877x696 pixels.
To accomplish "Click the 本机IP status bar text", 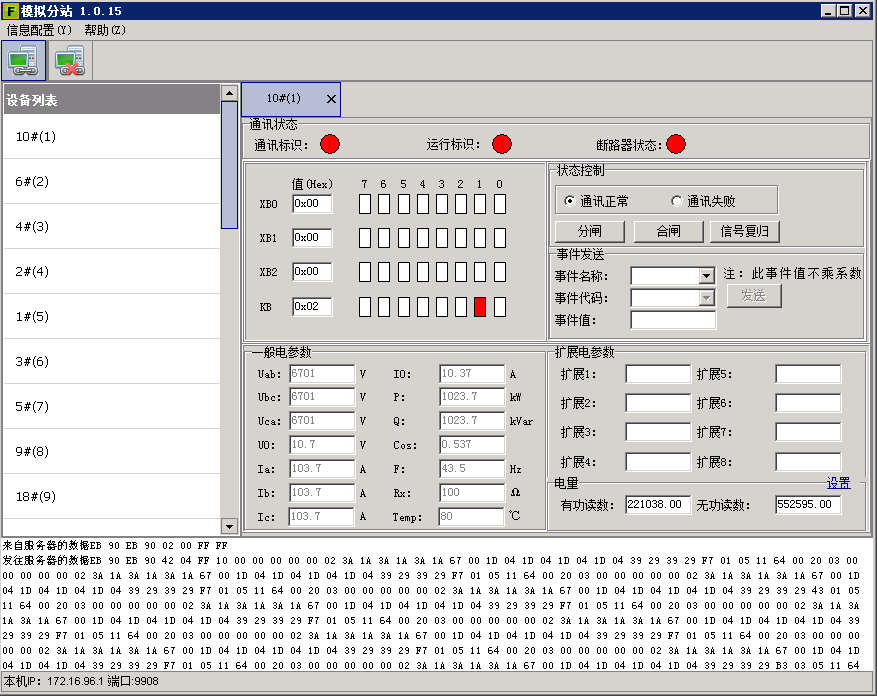I will click(81, 681).
